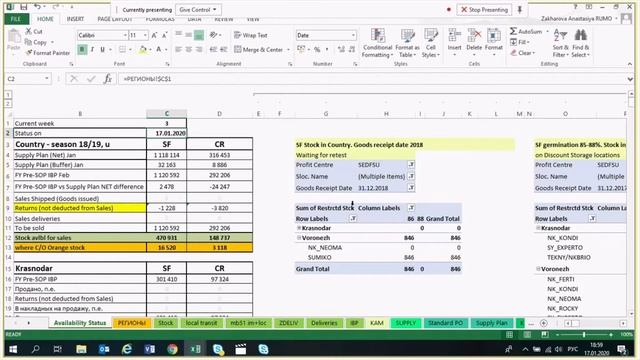Switch to the INSERT ribbon tab
The height and width of the screenshot is (360, 640).
coord(75,19)
